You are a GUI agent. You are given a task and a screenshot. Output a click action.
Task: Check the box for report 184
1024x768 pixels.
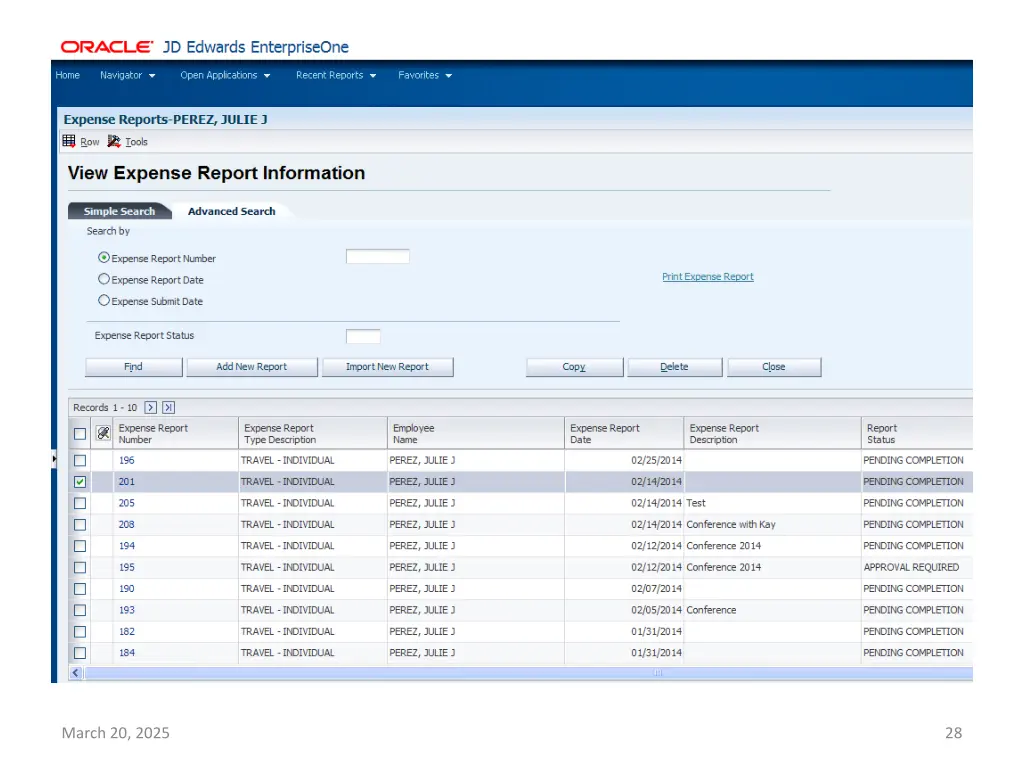pyautogui.click(x=80, y=653)
